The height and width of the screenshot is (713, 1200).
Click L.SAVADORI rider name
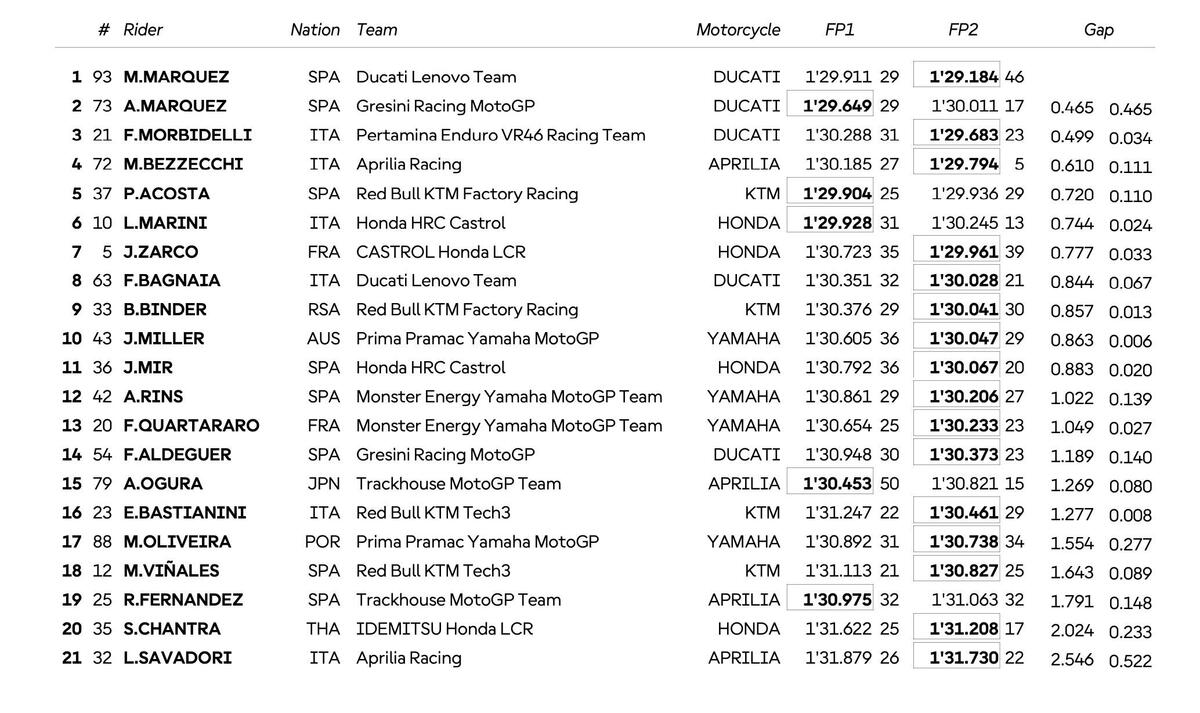pos(177,658)
